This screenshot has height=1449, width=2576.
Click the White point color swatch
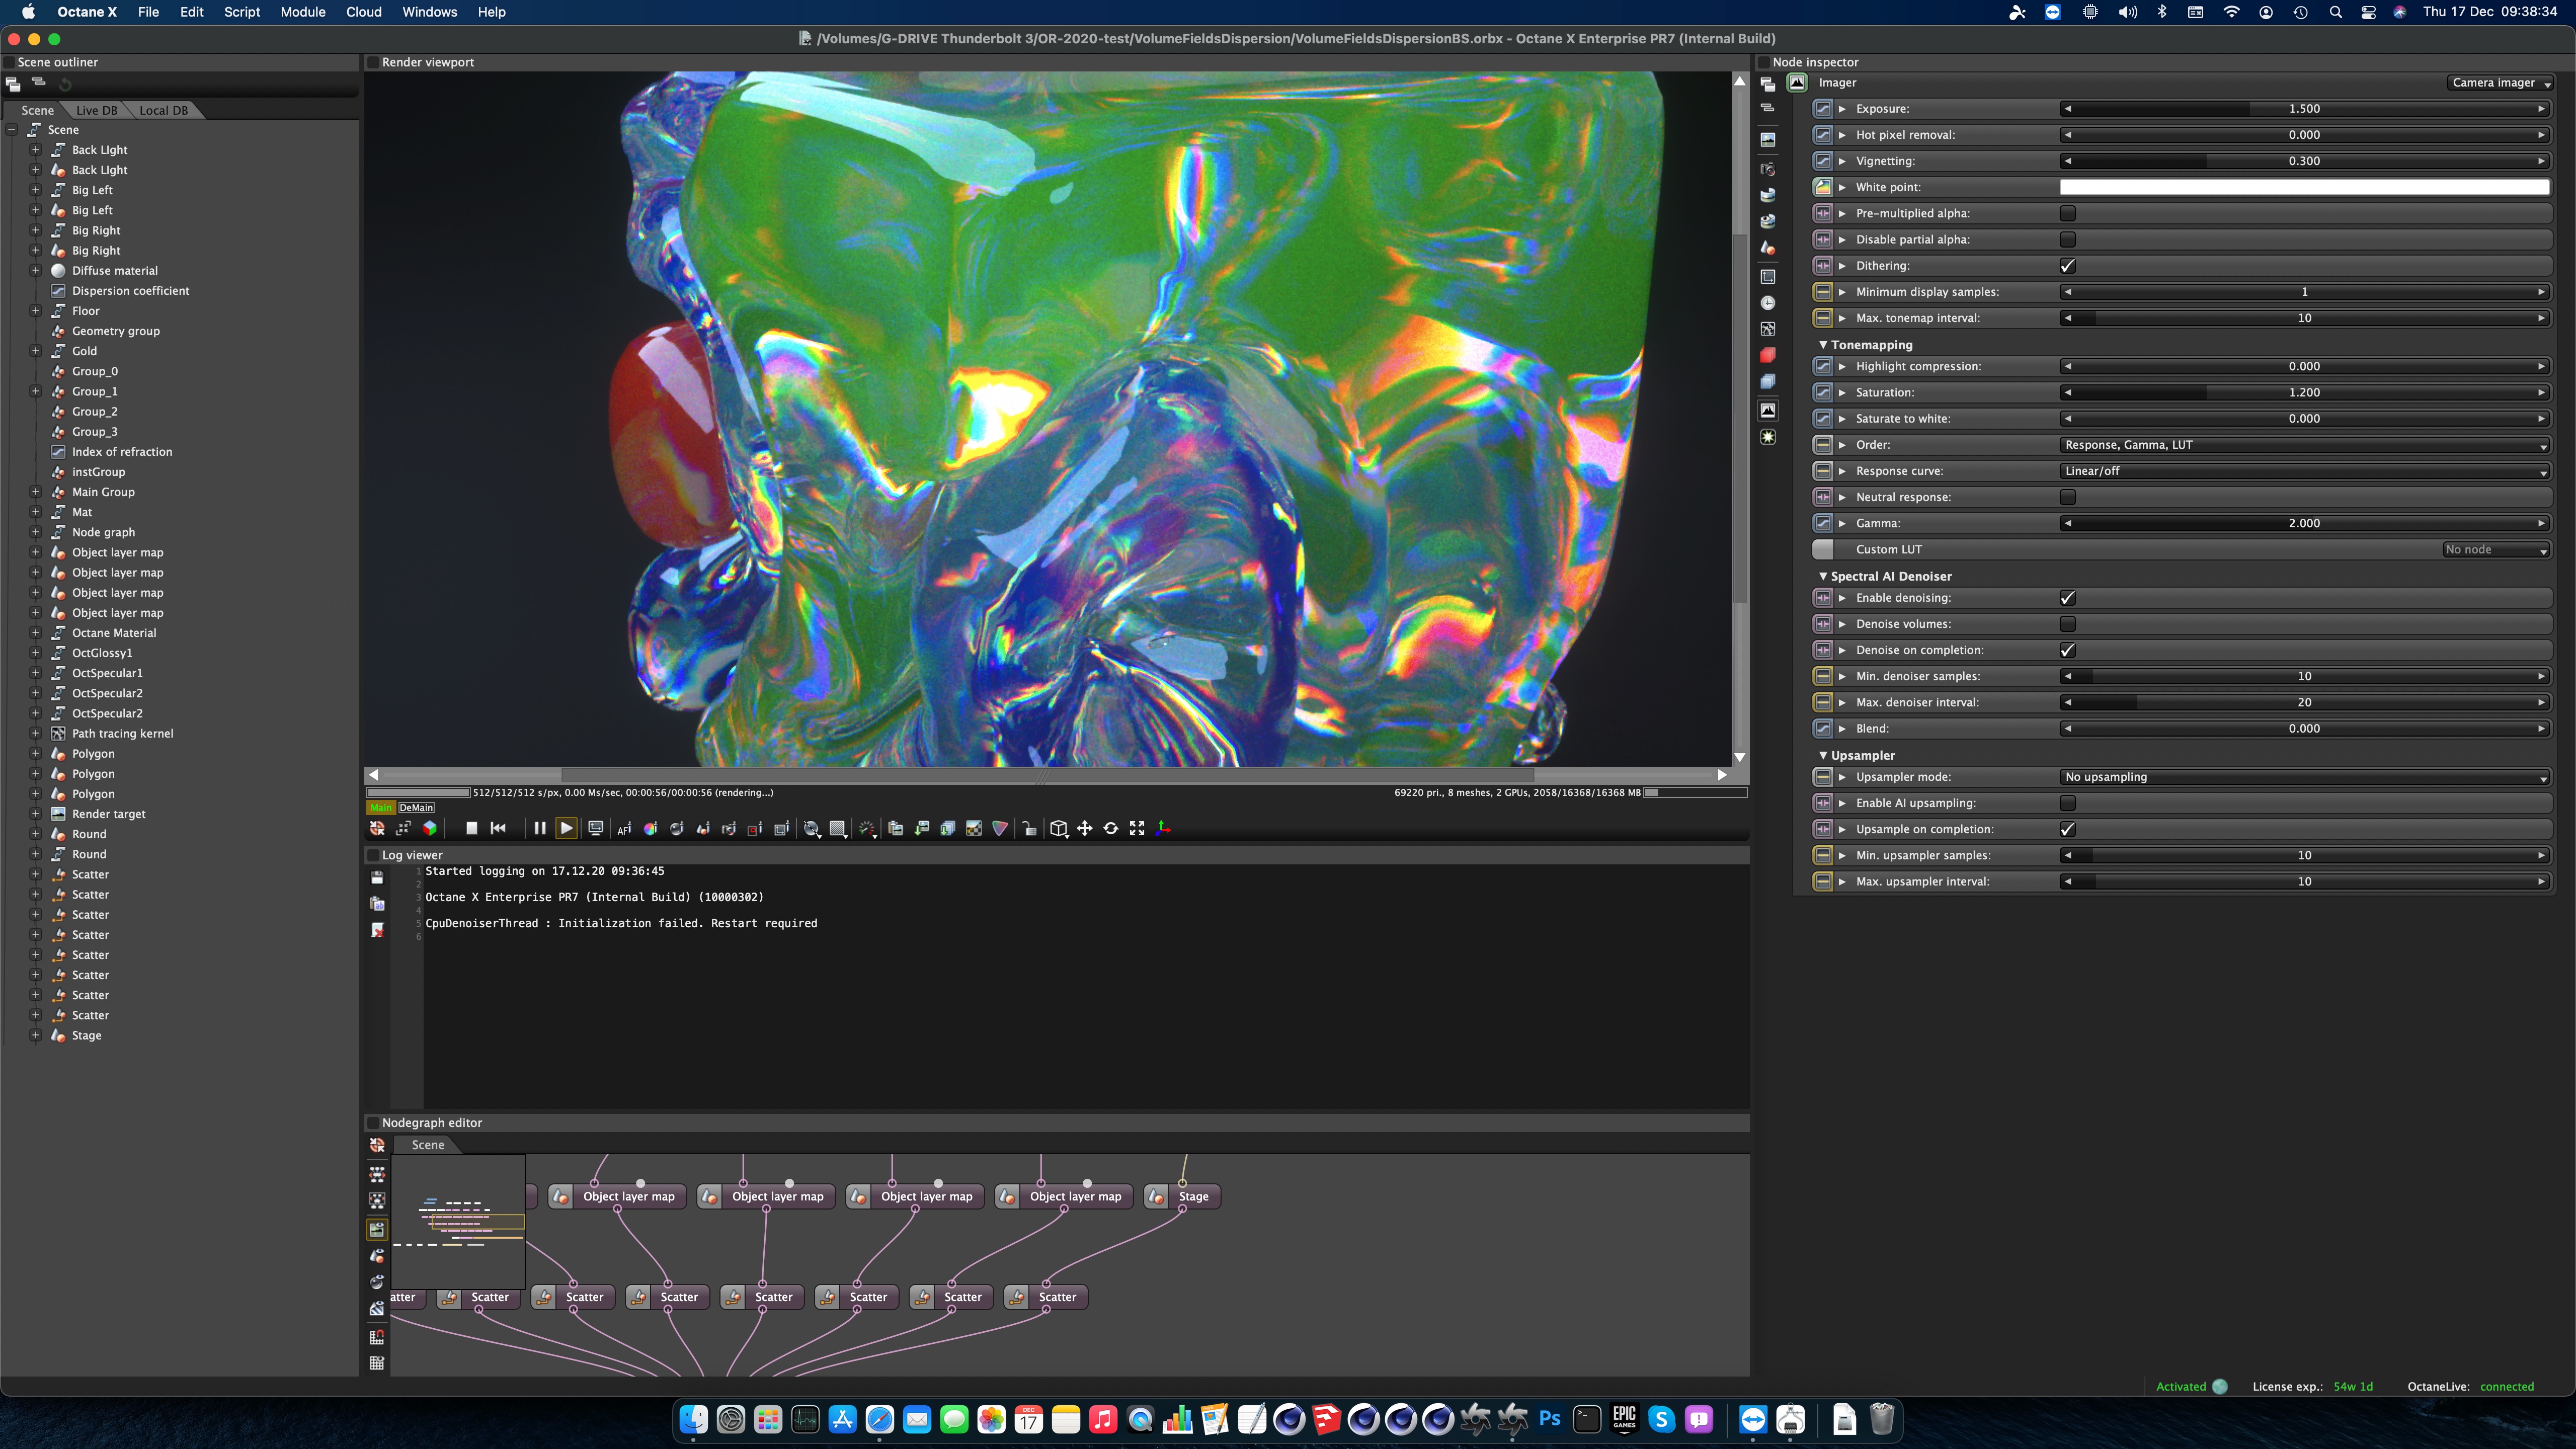[x=2303, y=187]
